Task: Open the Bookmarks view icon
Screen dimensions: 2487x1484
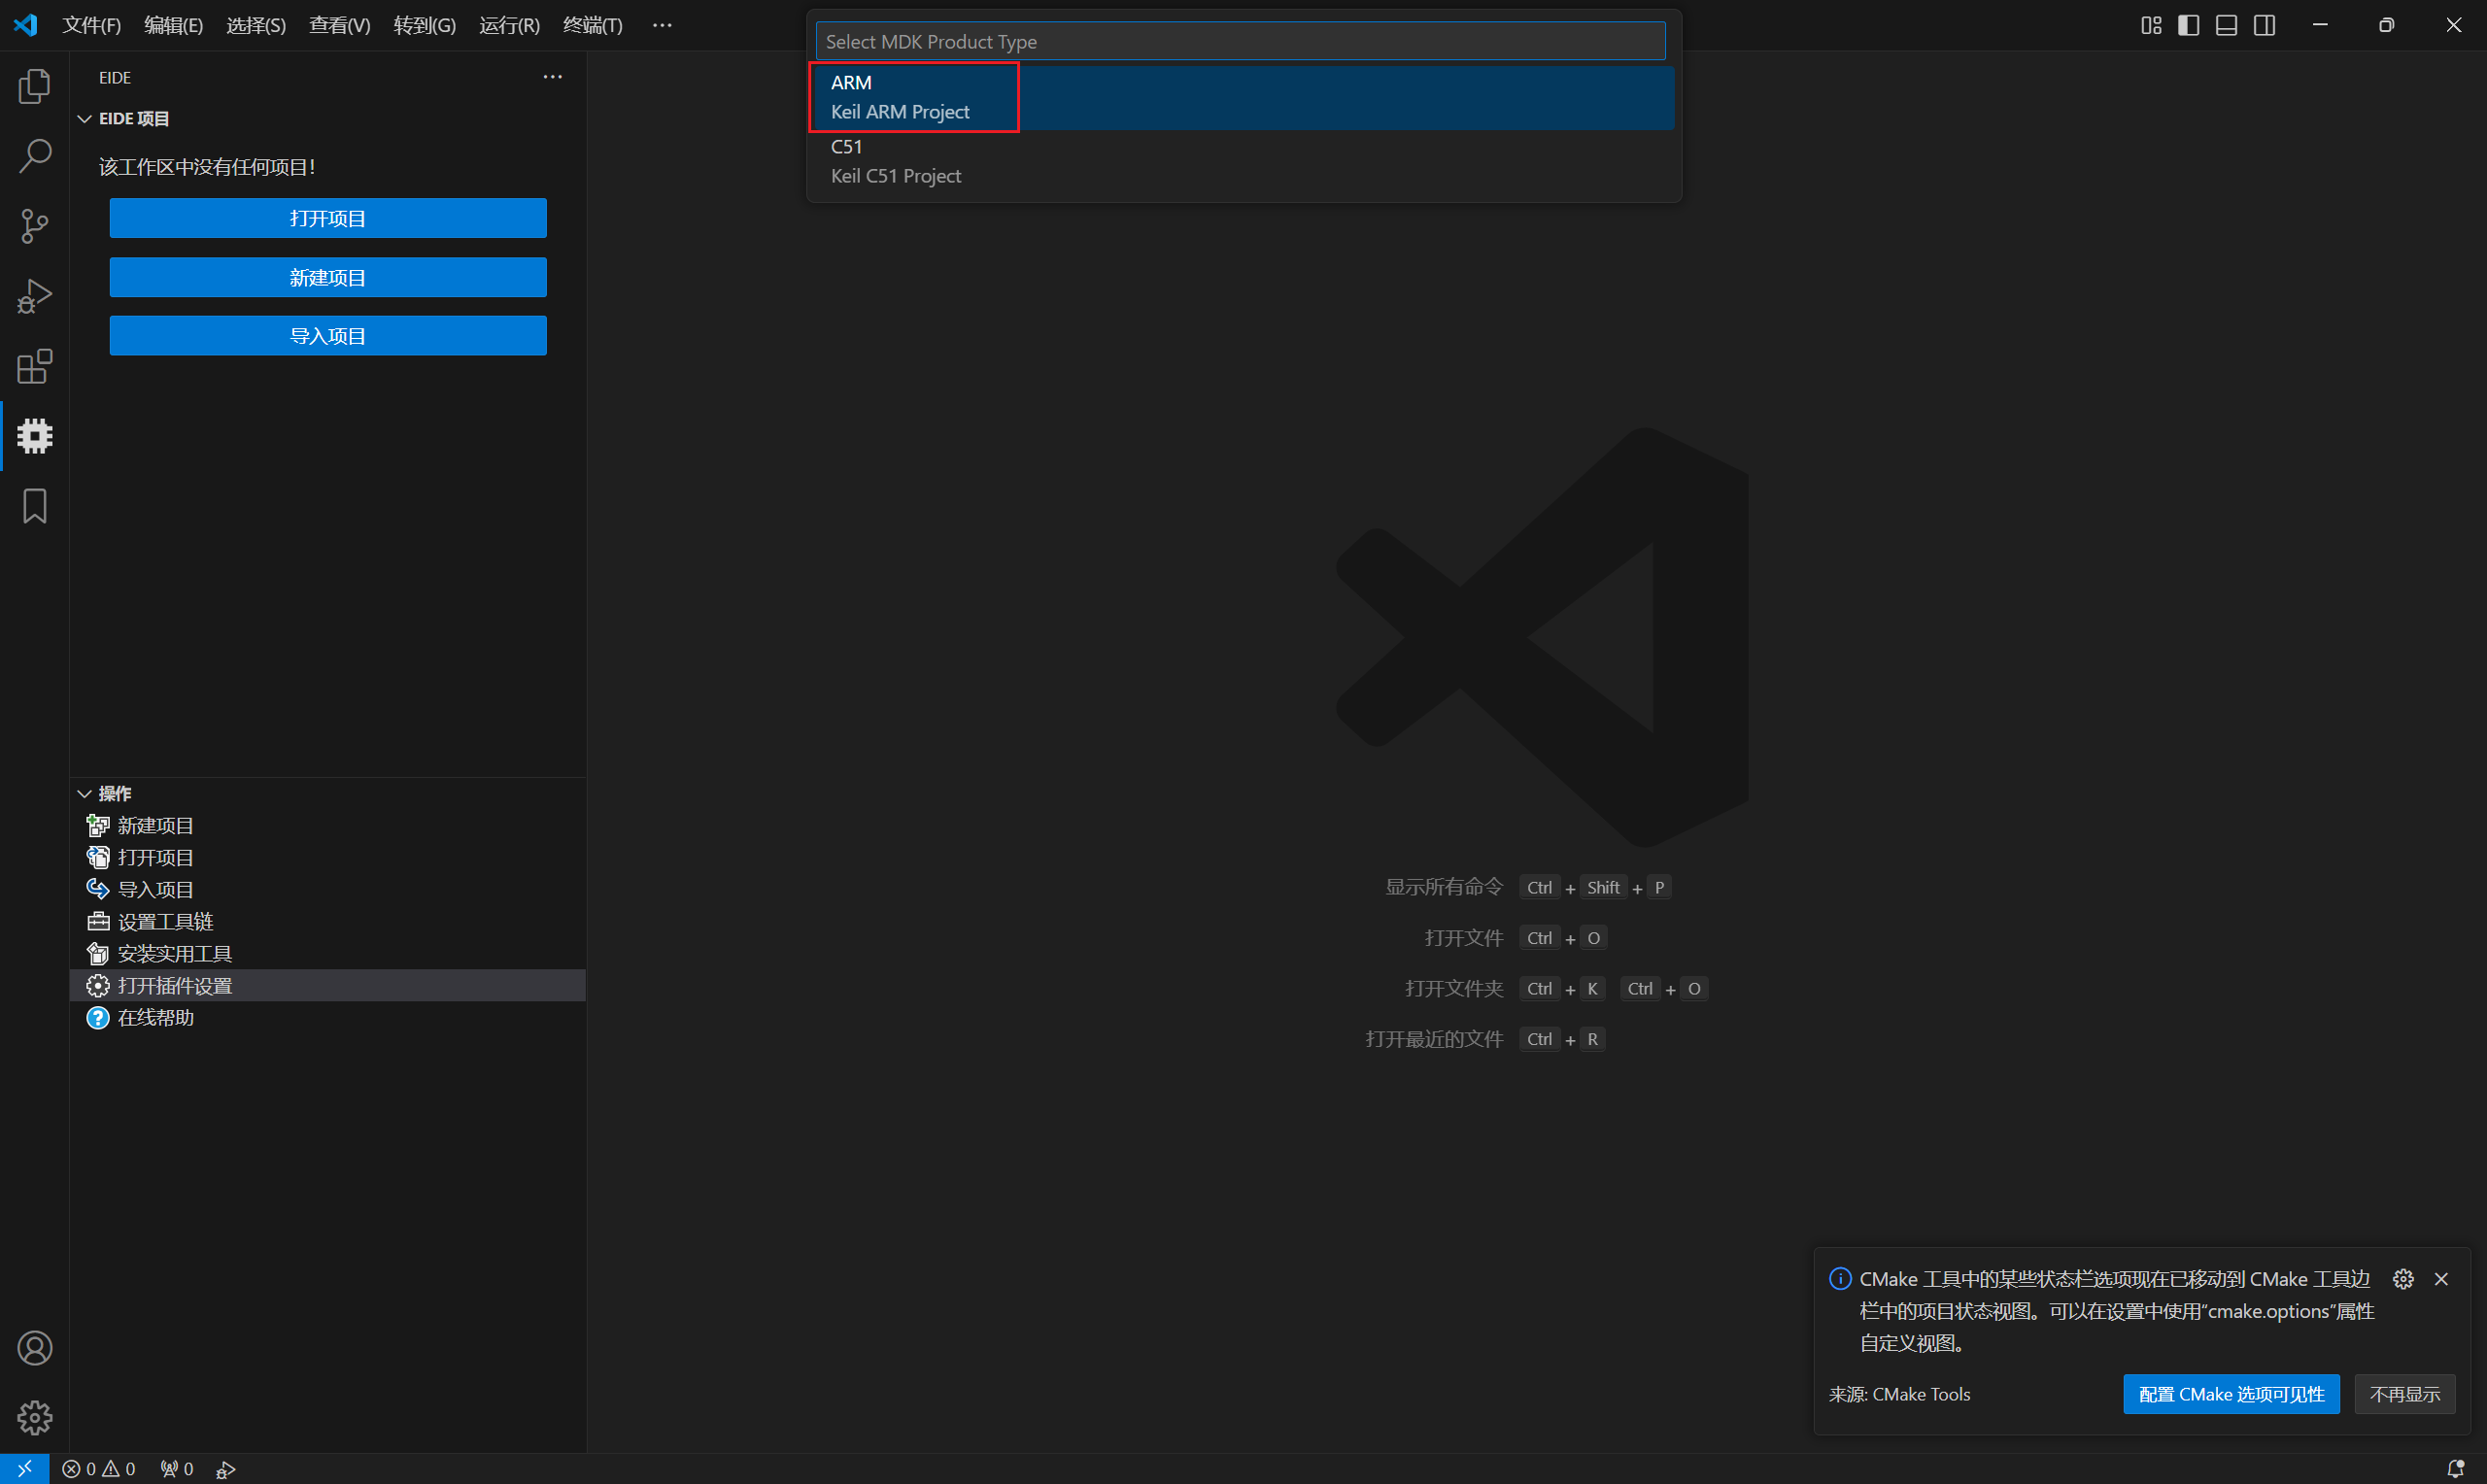Action: click(x=35, y=506)
